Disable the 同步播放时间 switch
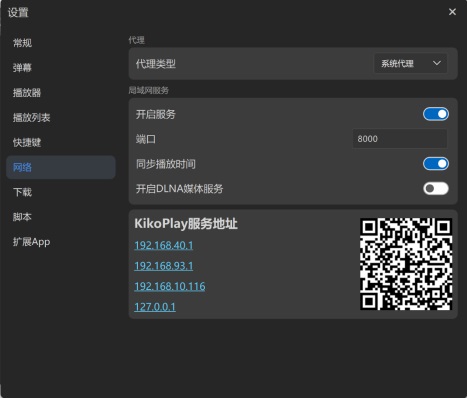The image size is (467, 398). point(436,164)
